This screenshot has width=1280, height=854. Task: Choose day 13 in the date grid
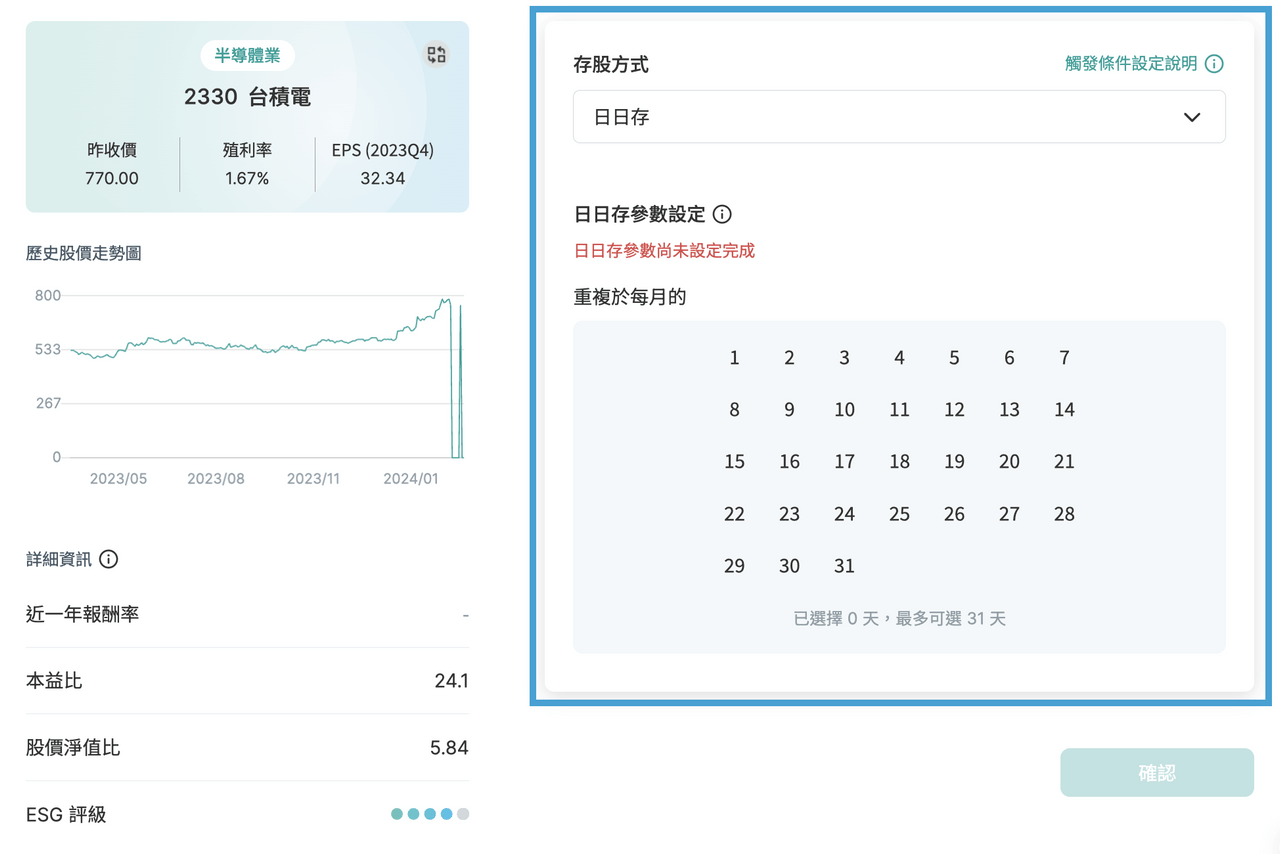coord(1010,410)
